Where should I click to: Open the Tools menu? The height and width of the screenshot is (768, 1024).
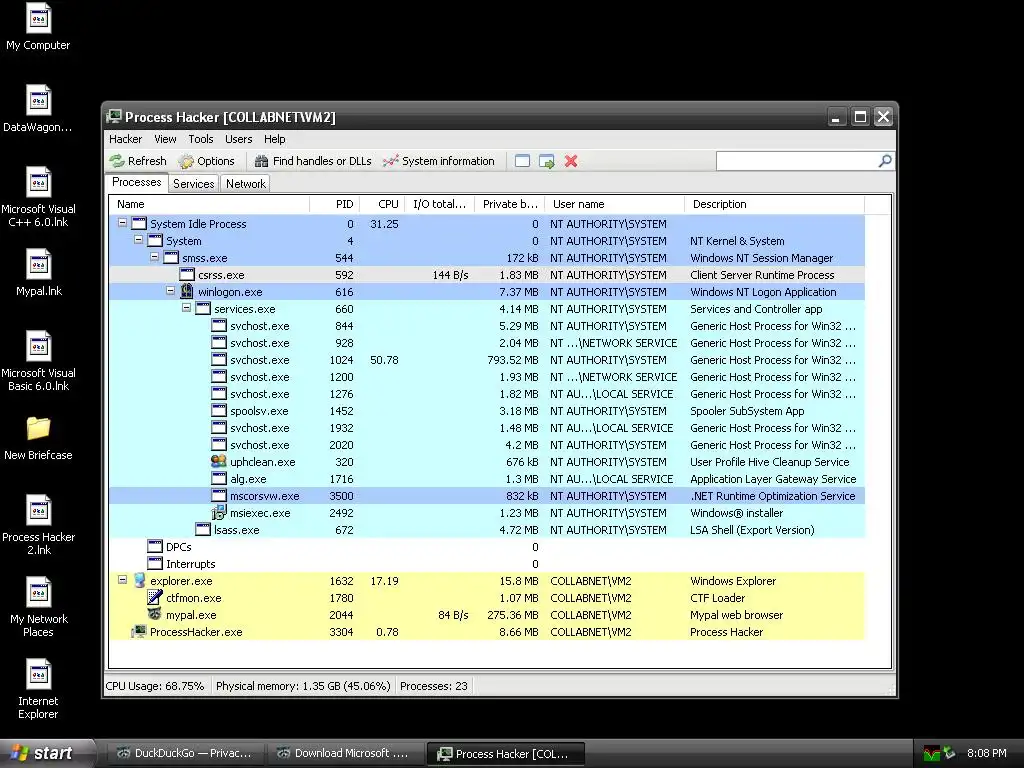200,139
